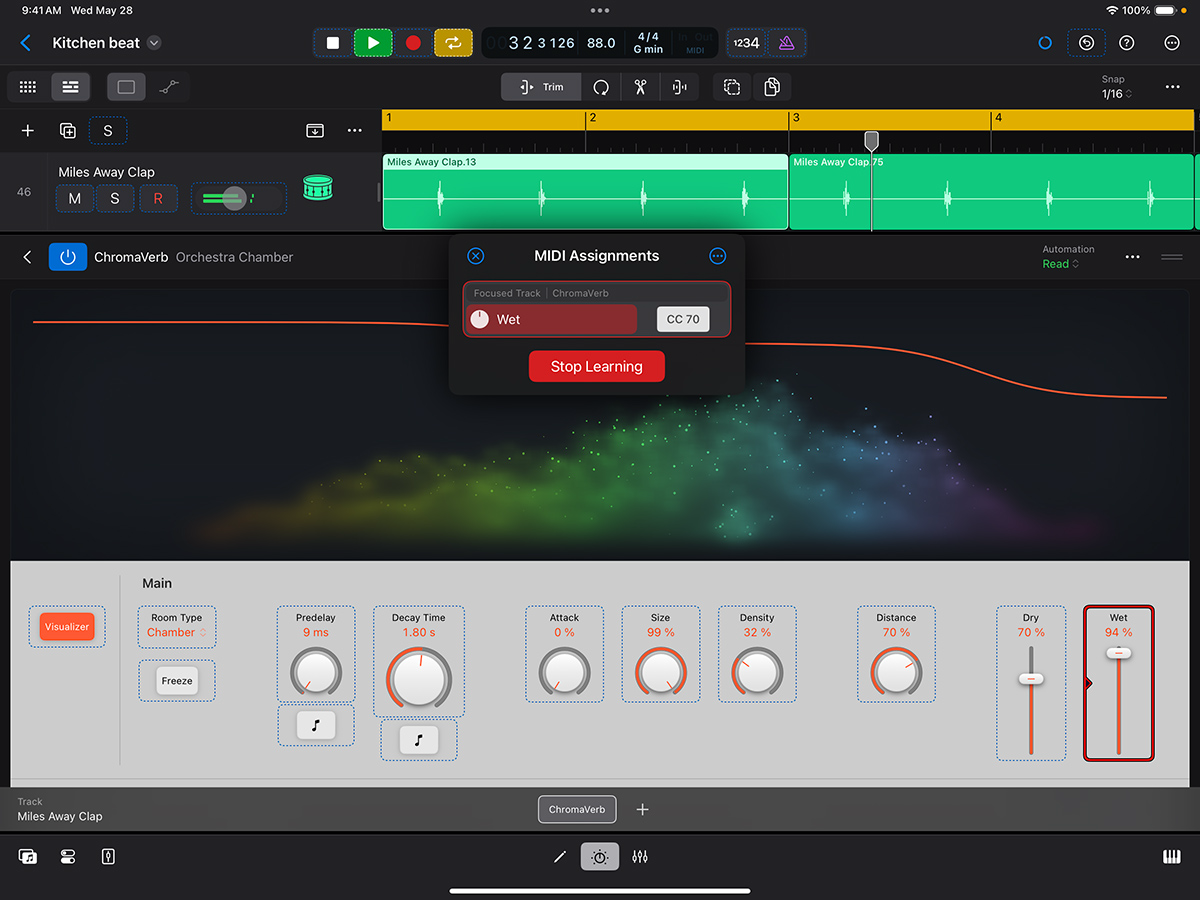Screen dimensions: 1200x900
Task: Show the keyboard play surface
Action: (x=1172, y=857)
